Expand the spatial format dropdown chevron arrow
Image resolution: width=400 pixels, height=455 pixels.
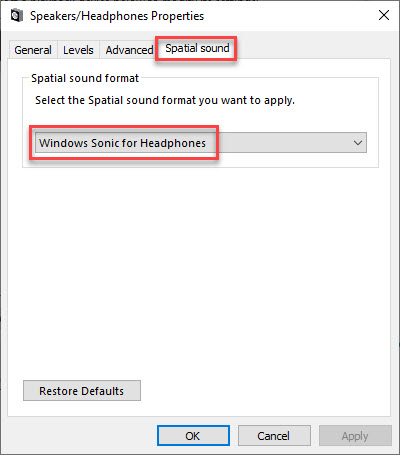(x=358, y=143)
